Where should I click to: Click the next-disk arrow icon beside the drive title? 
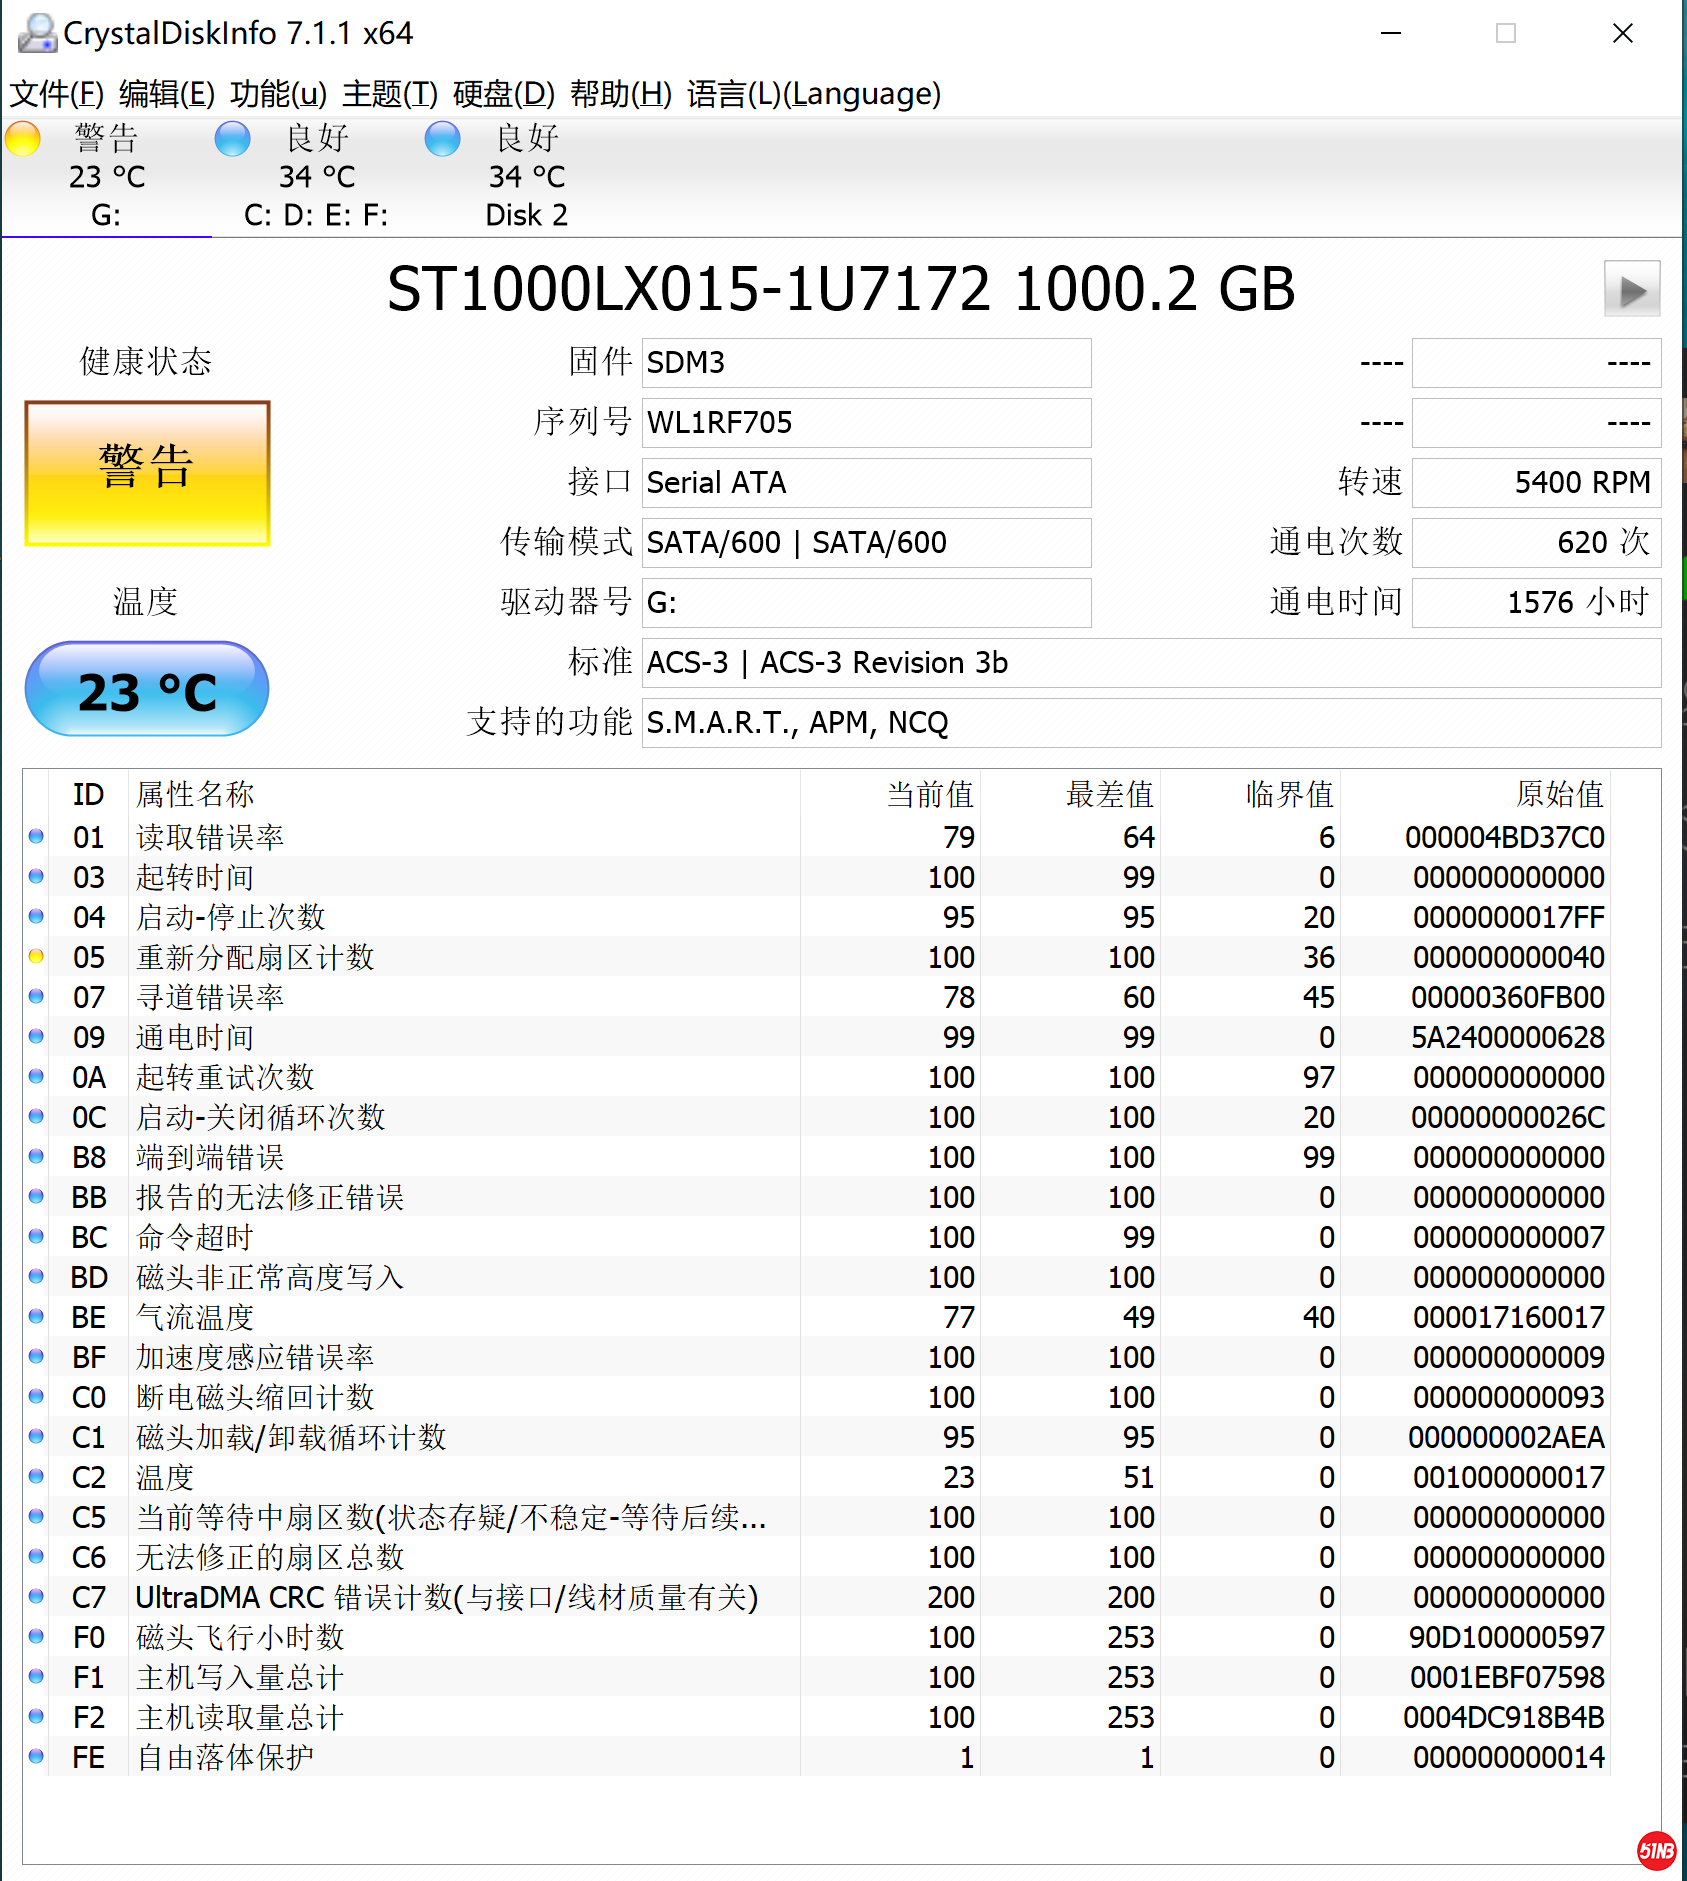pos(1632,290)
